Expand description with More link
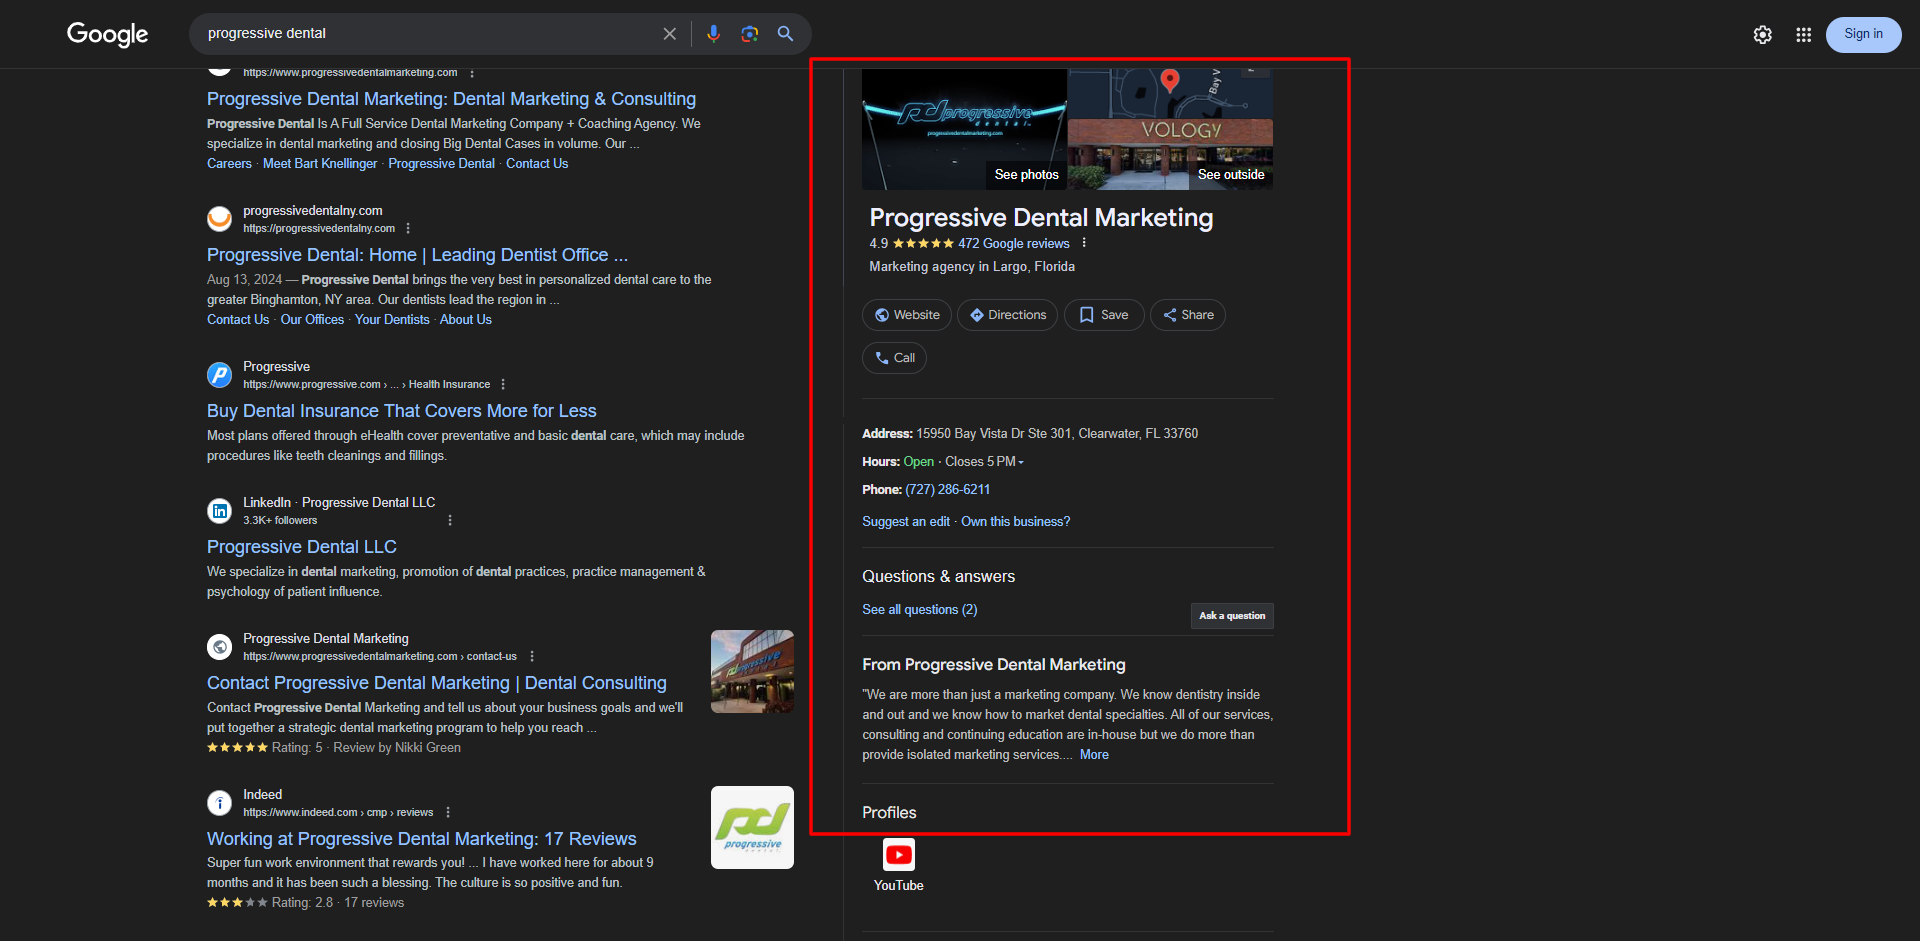 coord(1094,755)
